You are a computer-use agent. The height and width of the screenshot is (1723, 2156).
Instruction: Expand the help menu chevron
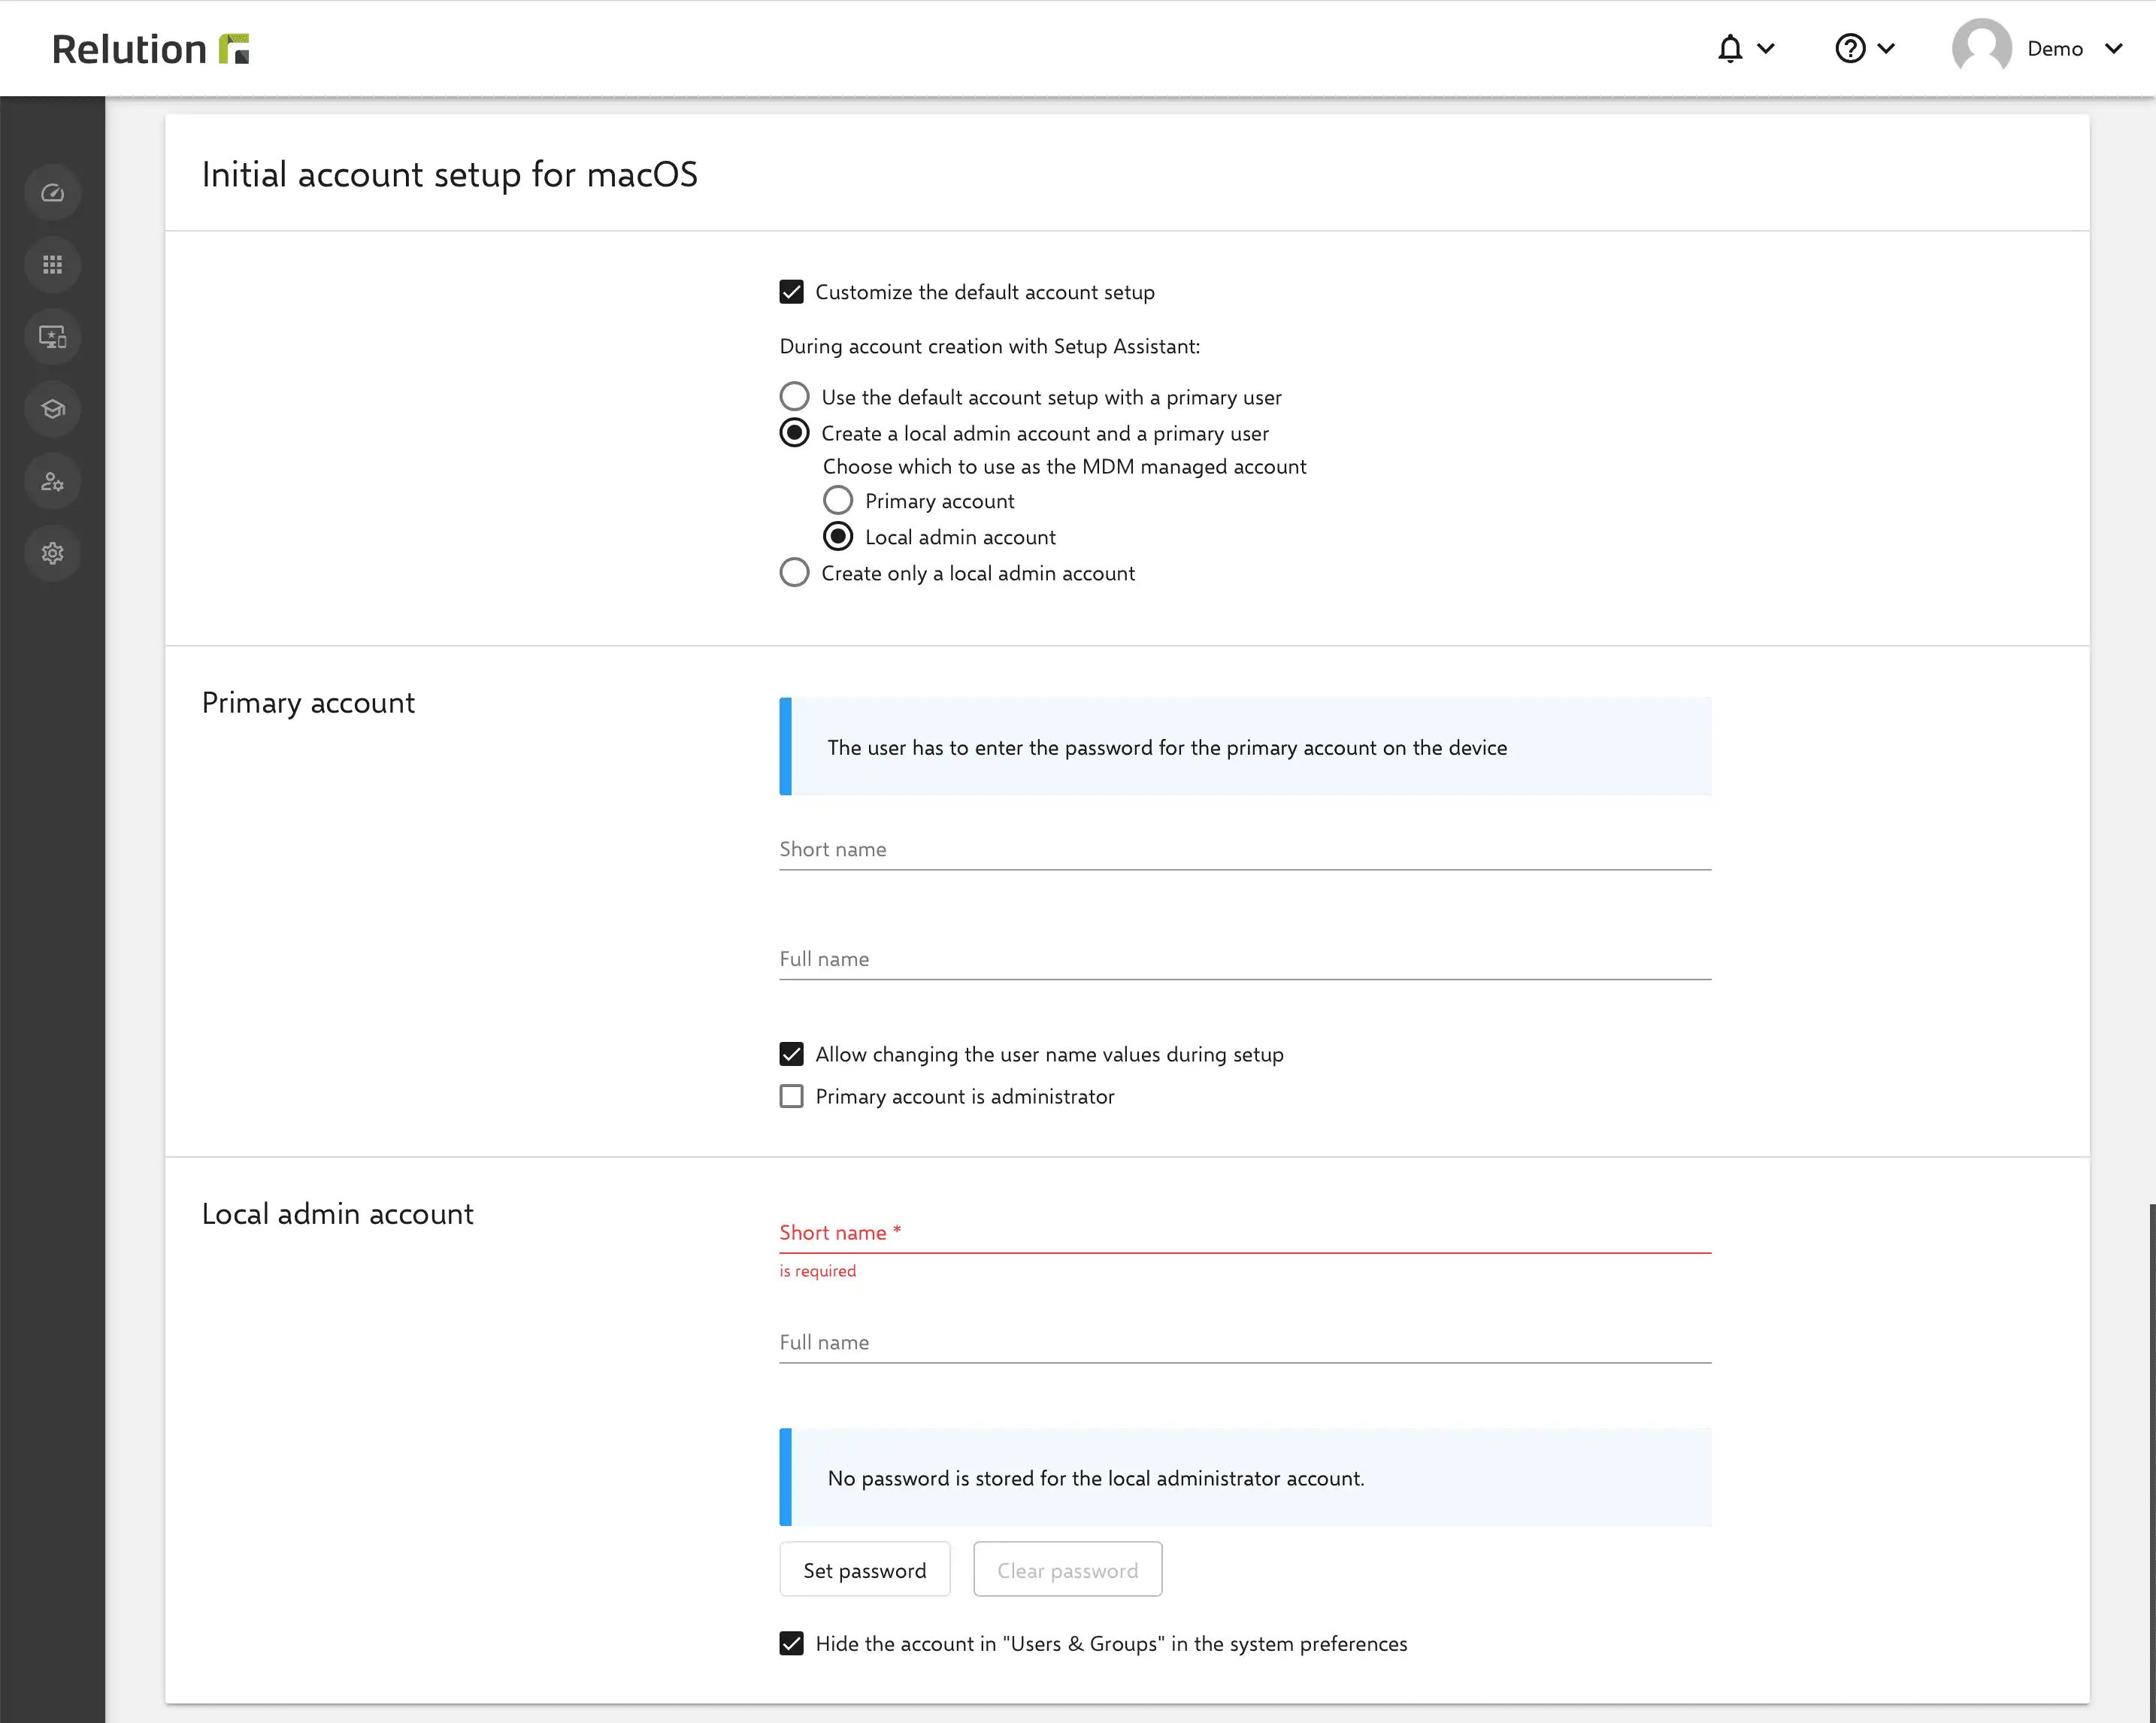click(1886, 48)
